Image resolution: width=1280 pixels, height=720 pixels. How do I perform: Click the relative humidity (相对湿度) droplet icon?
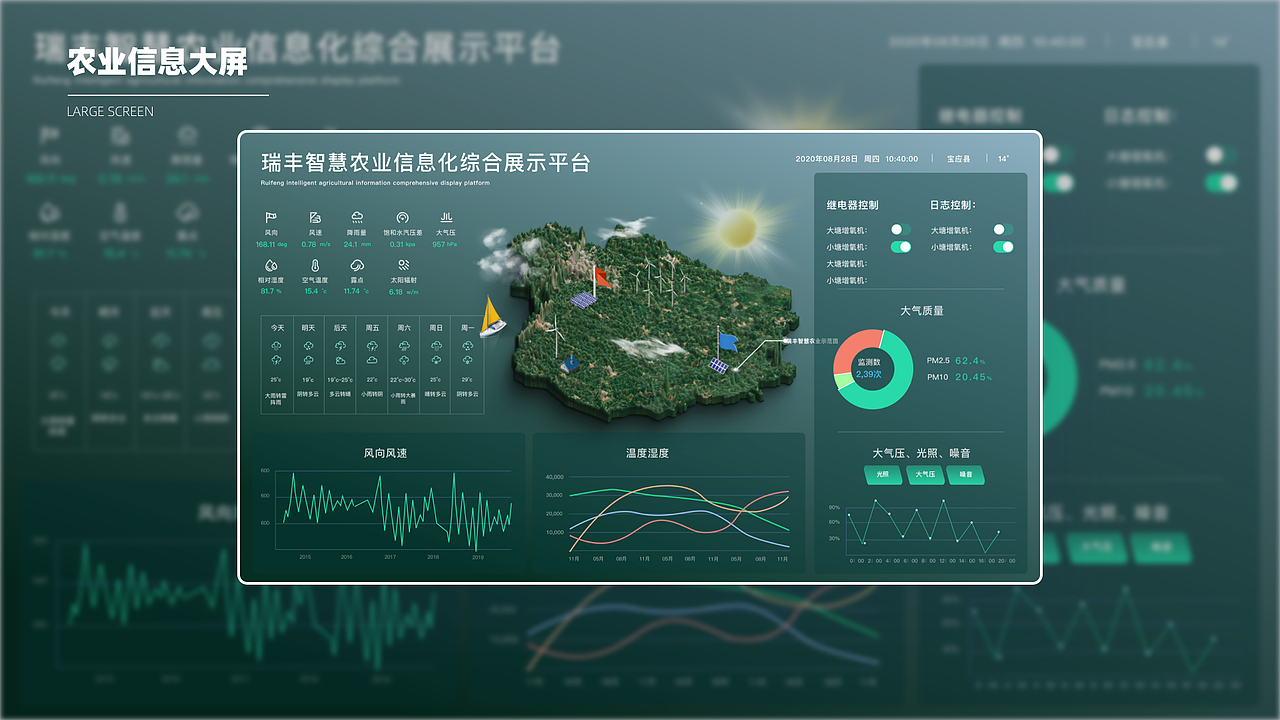click(271, 265)
